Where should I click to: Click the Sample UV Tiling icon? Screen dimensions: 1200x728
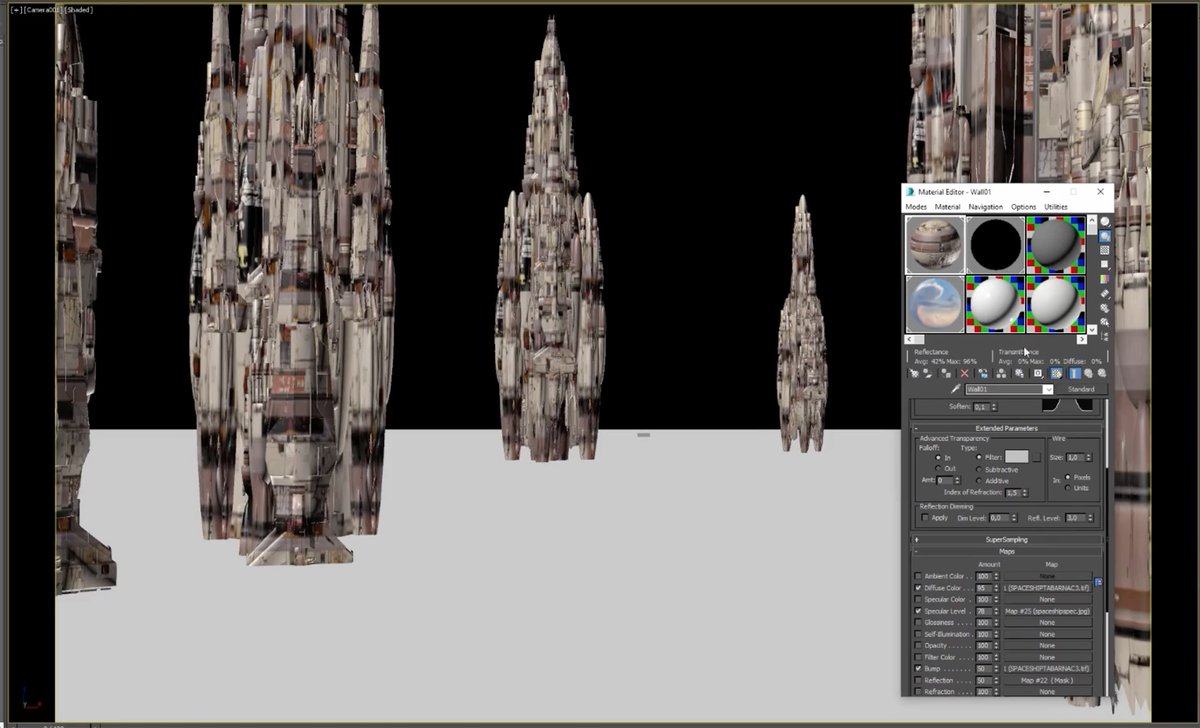coord(1105,264)
